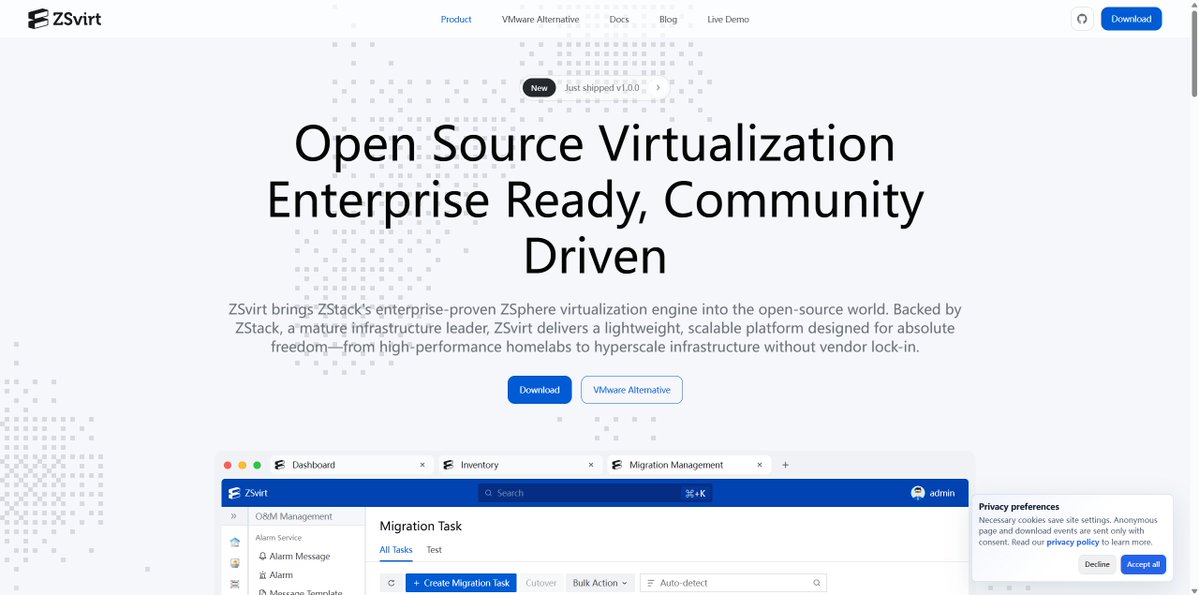Click the blue Download button in hero
This screenshot has width=1199, height=595.
(x=539, y=390)
